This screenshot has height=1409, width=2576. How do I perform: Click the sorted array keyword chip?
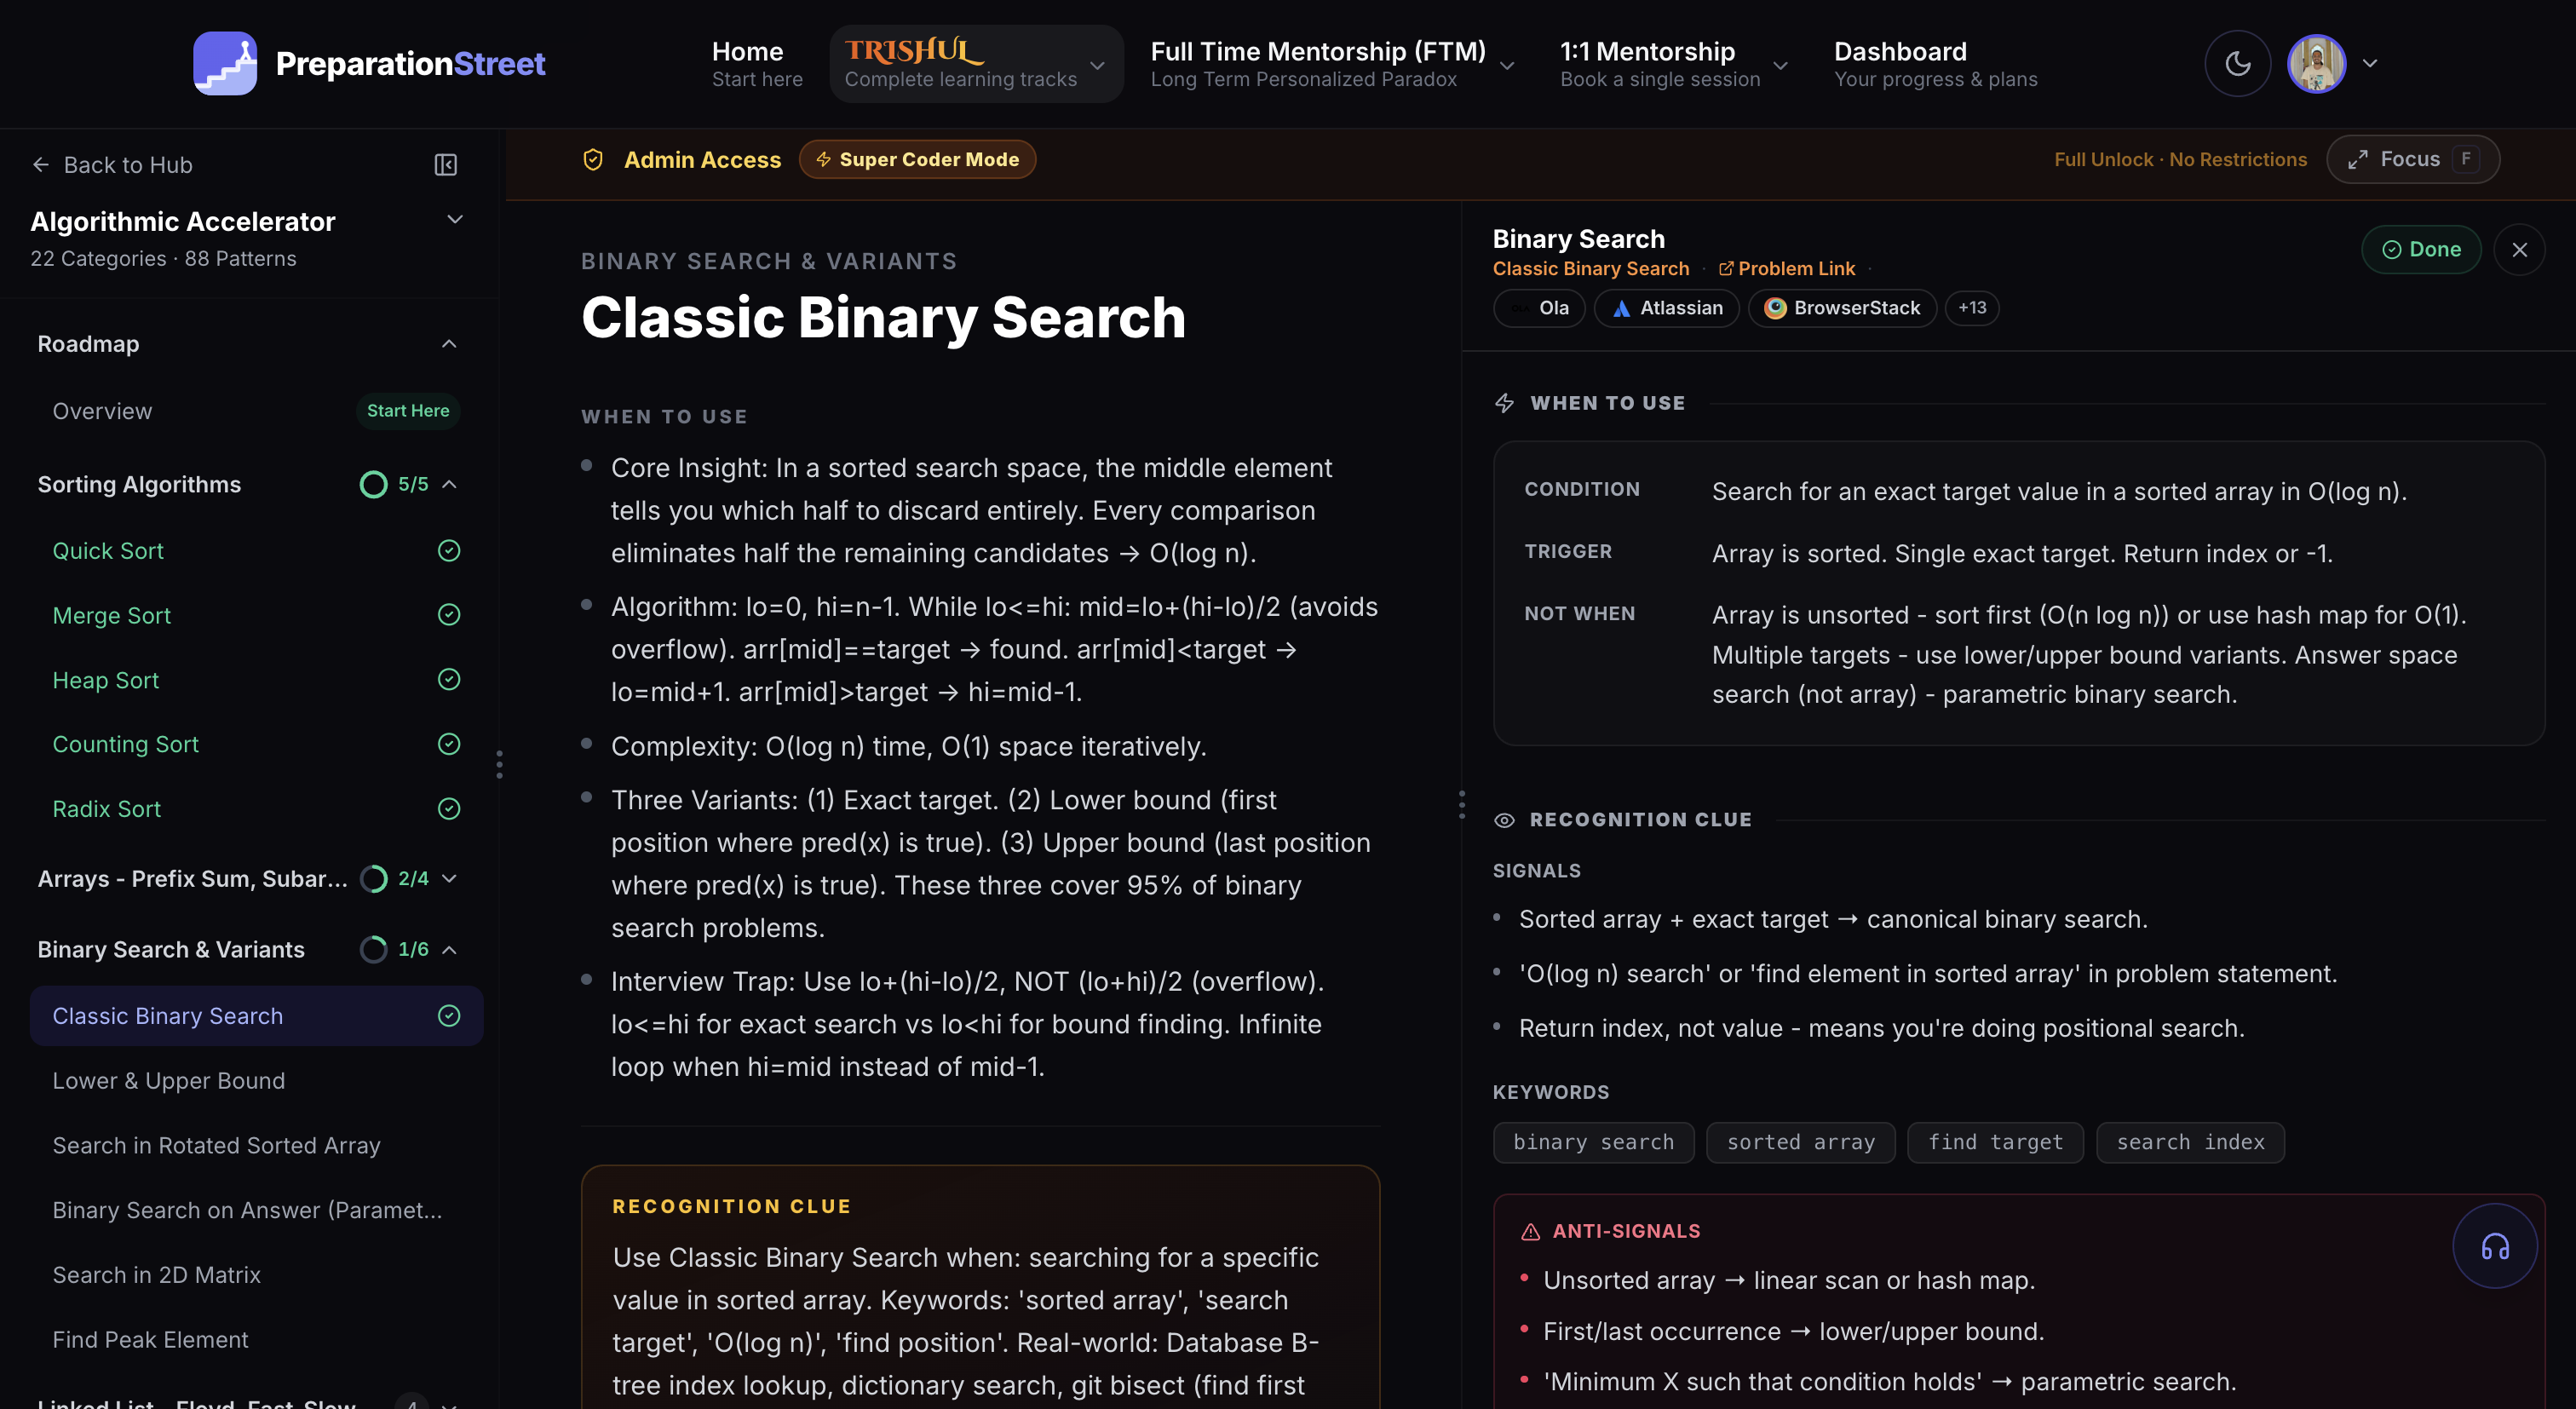1800,1142
